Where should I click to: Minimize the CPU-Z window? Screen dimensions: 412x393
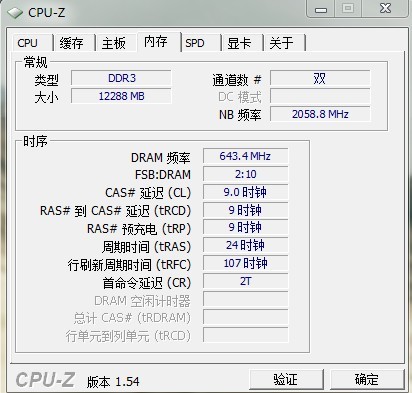coord(321,9)
